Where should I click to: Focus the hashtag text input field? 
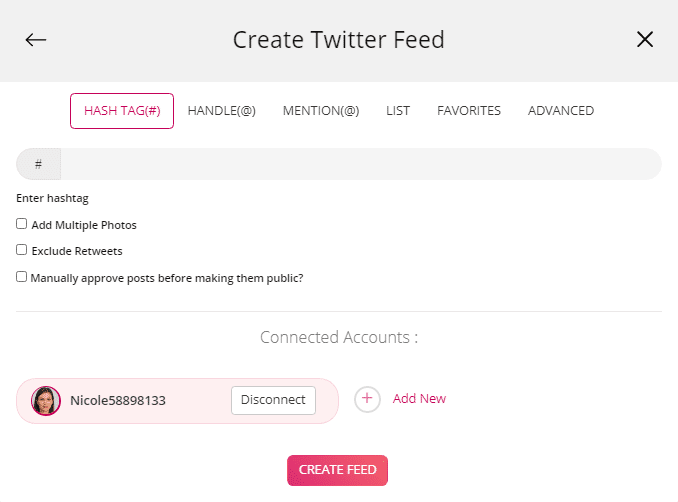coord(360,164)
